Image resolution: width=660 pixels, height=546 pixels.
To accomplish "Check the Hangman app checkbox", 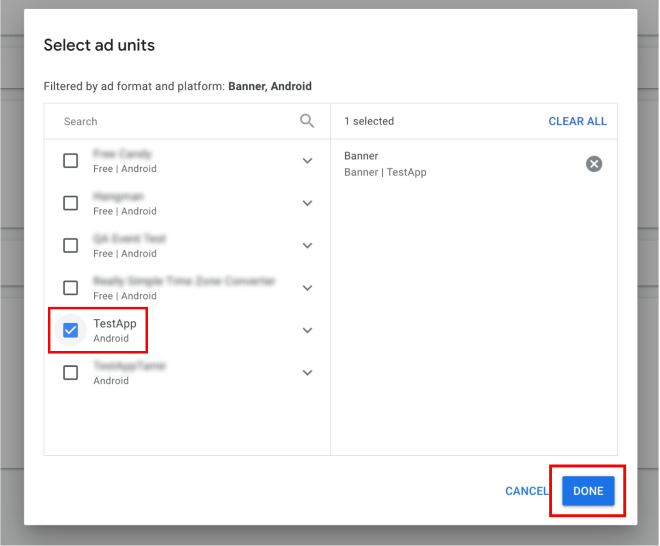I will pos(70,203).
